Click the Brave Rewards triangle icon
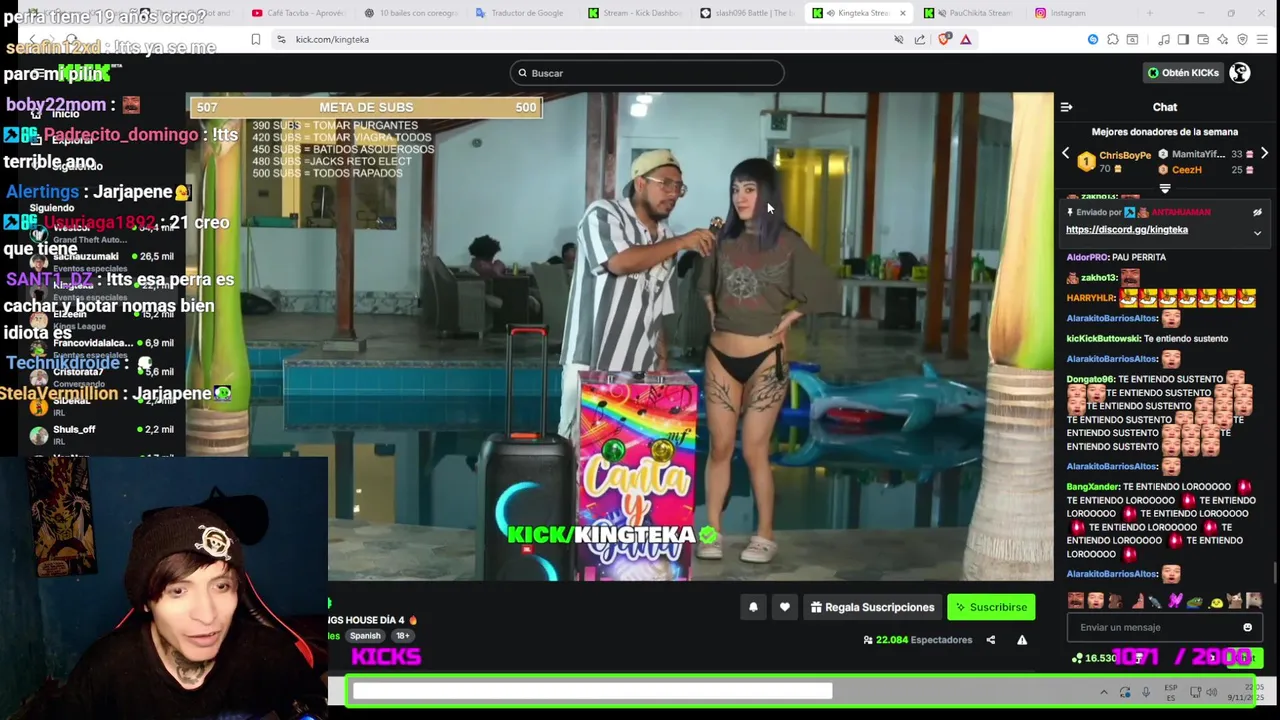Image resolution: width=1280 pixels, height=720 pixels. click(x=965, y=39)
